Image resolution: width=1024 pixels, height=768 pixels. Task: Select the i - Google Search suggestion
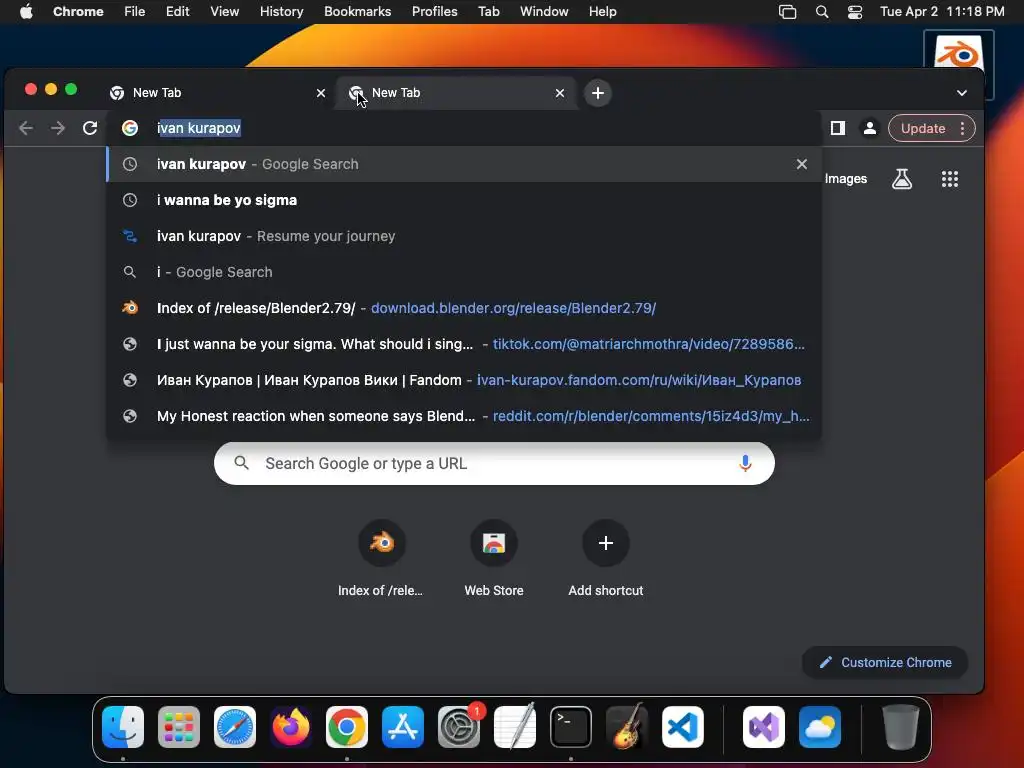pyautogui.click(x=464, y=272)
